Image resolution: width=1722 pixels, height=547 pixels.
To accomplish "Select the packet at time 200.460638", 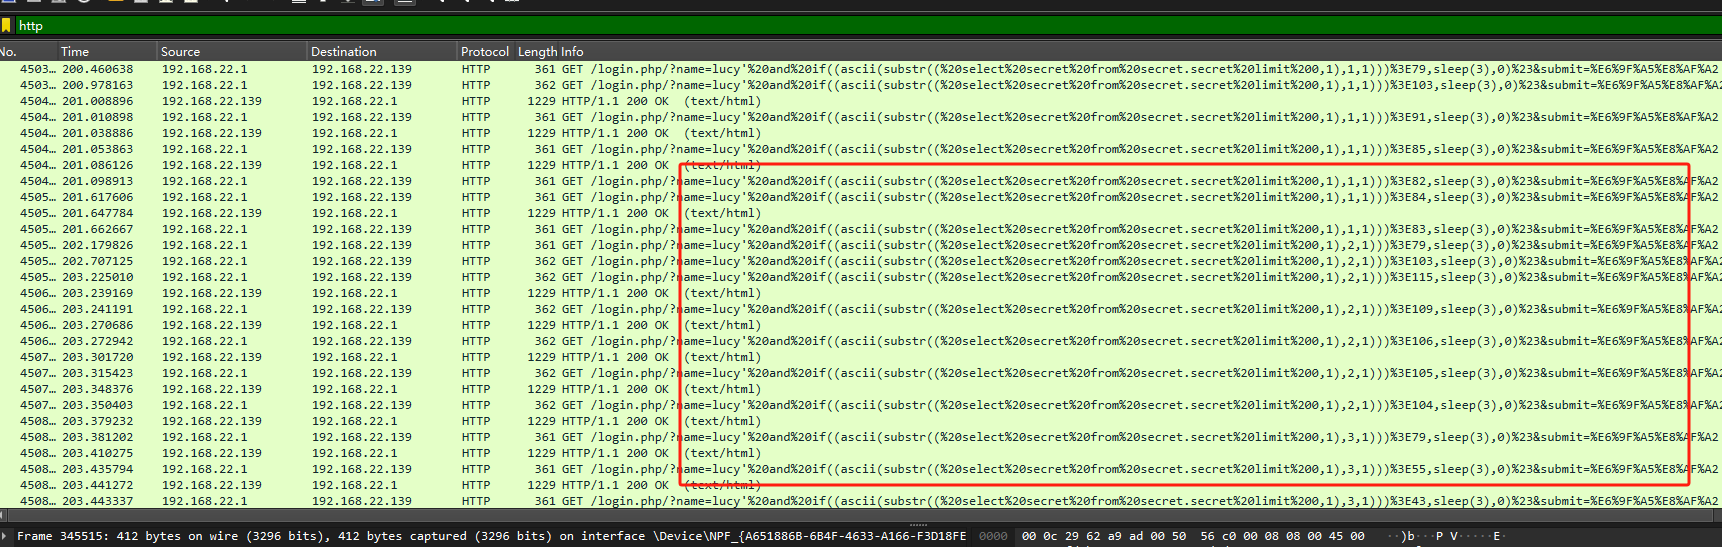I will click(97, 69).
